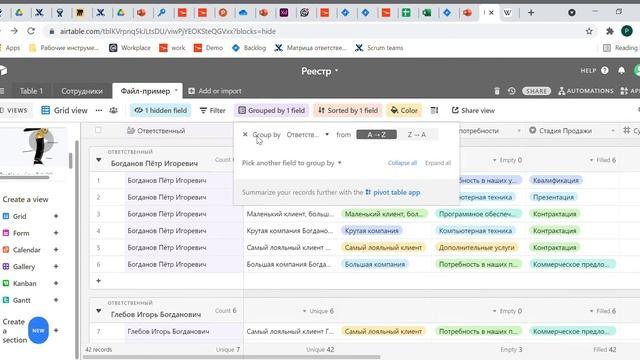This screenshot has height=360, width=640.
Task: Open the Color options
Action: click(404, 110)
